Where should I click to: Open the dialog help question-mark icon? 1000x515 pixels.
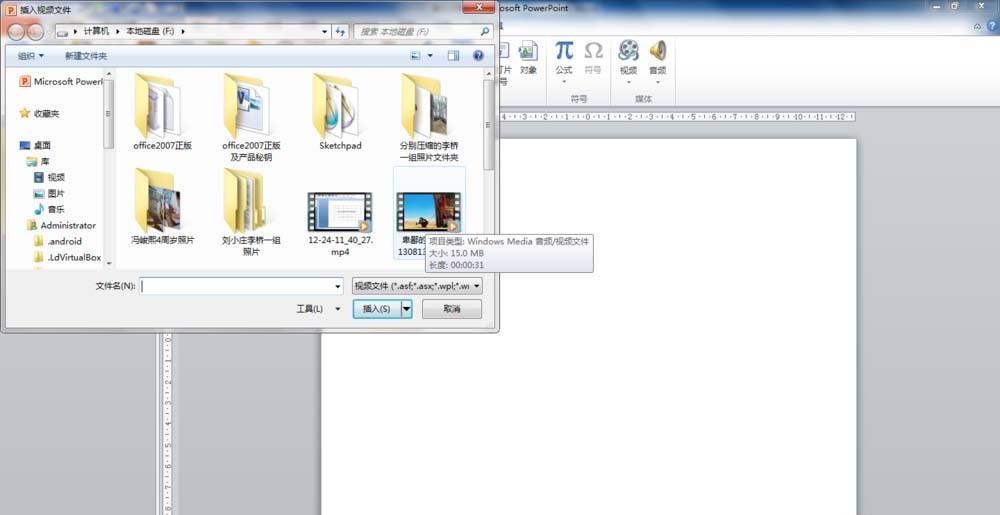(x=478, y=56)
